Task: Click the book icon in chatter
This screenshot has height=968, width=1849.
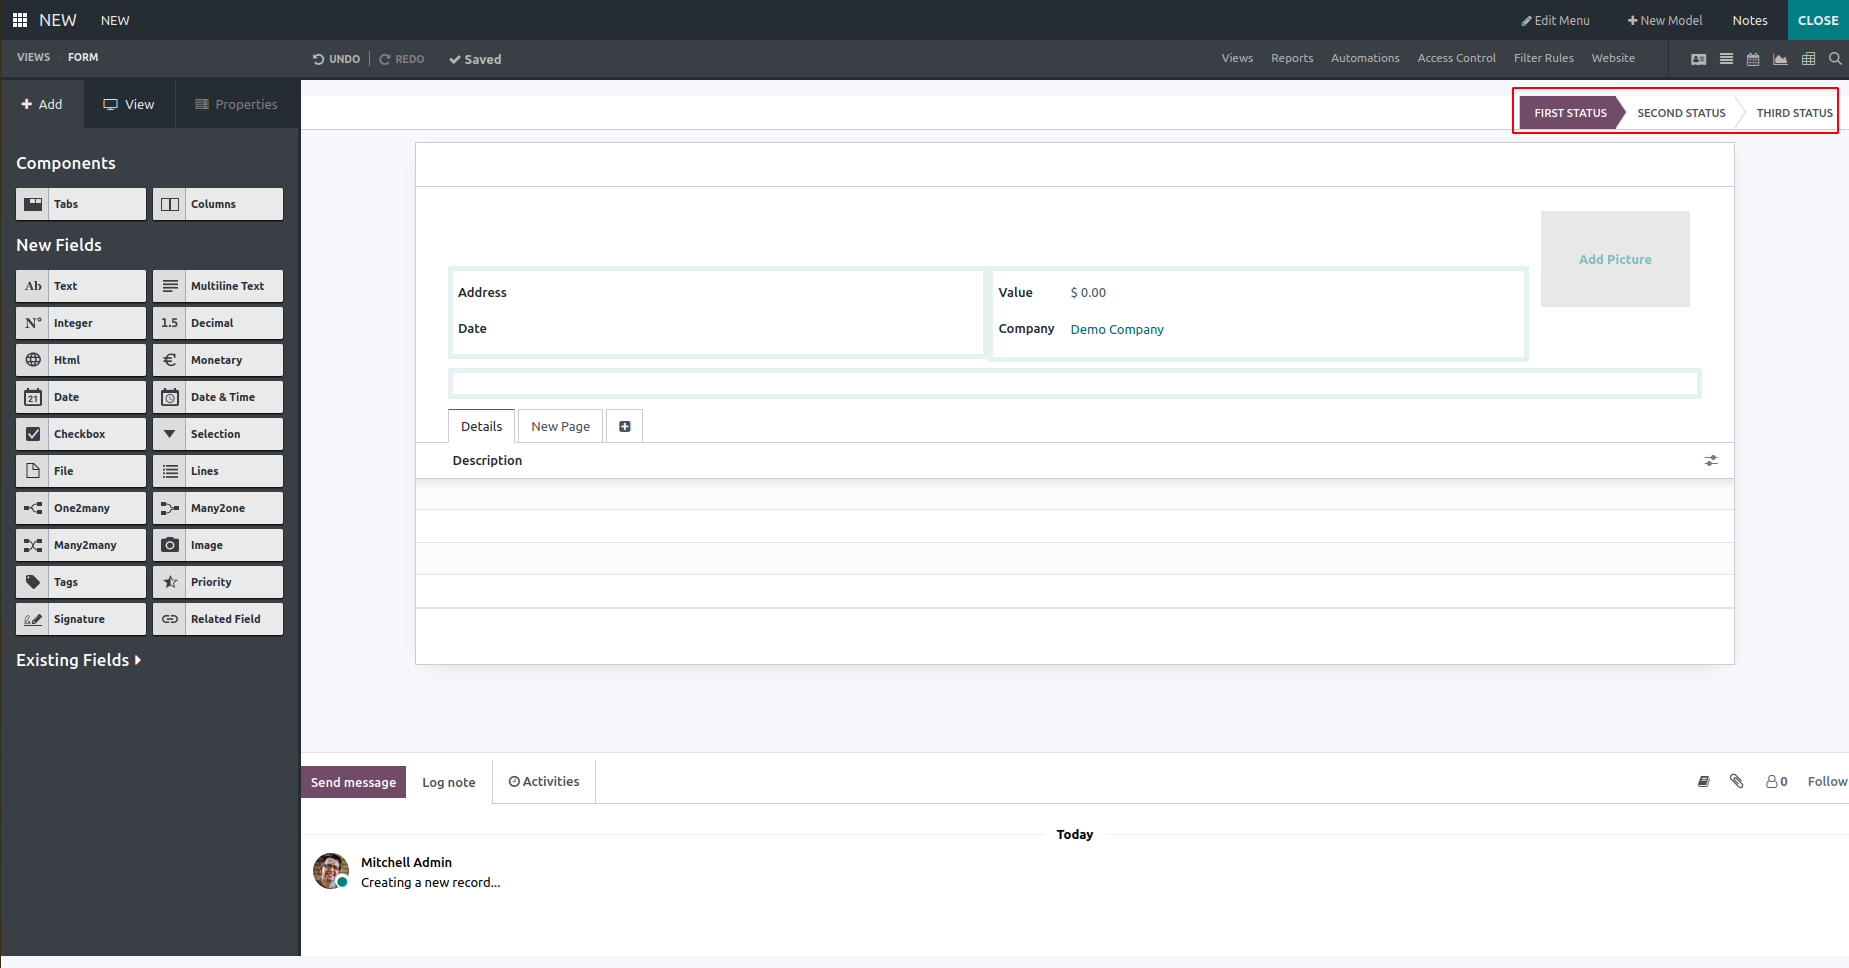Action: coord(1704,781)
